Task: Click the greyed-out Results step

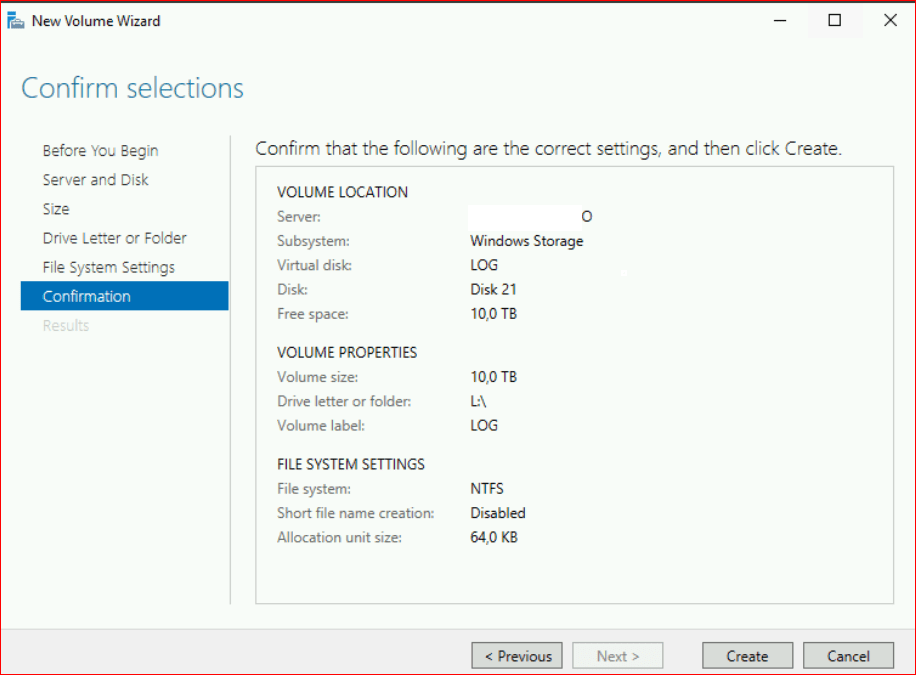Action: [65, 325]
